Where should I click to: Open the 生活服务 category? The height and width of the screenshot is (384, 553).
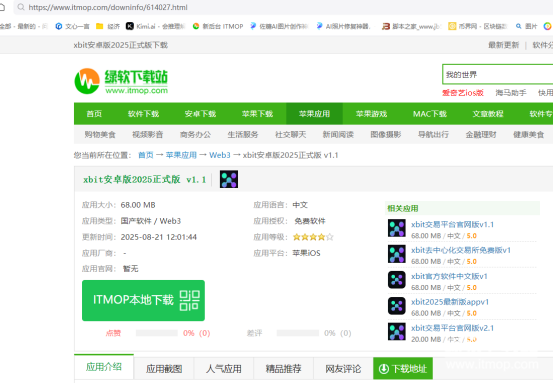pos(243,134)
